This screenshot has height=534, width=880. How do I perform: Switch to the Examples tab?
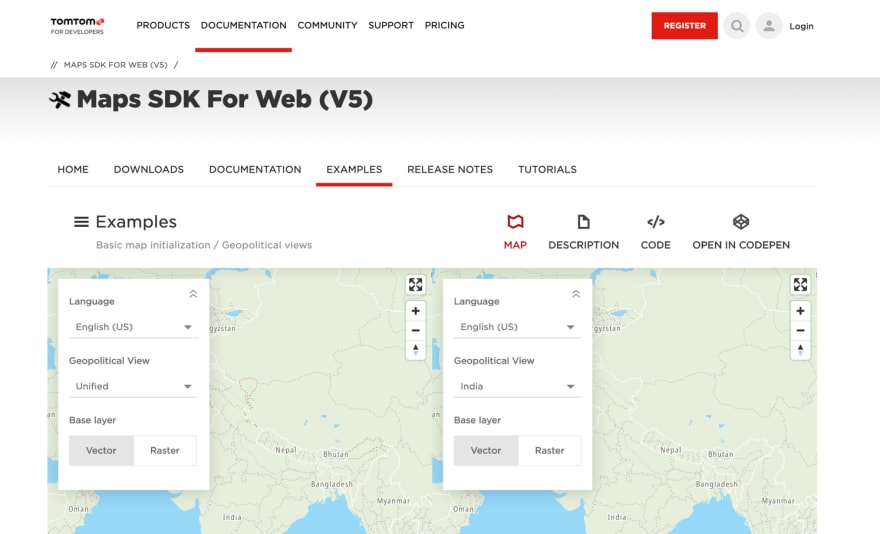click(x=354, y=170)
